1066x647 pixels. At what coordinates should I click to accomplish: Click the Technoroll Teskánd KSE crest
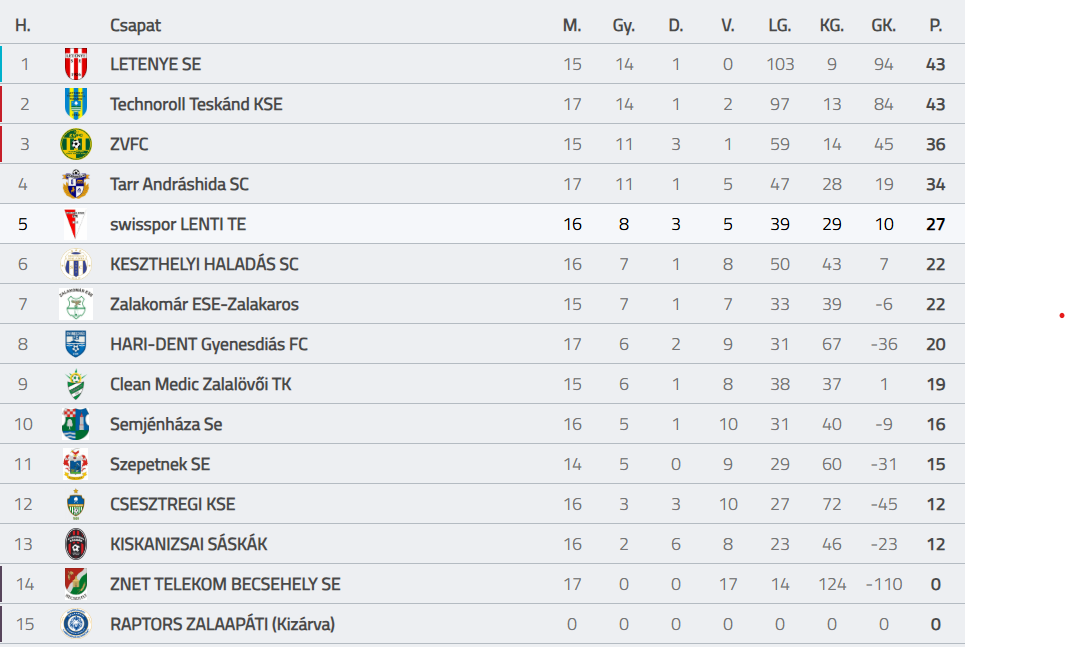coord(76,104)
